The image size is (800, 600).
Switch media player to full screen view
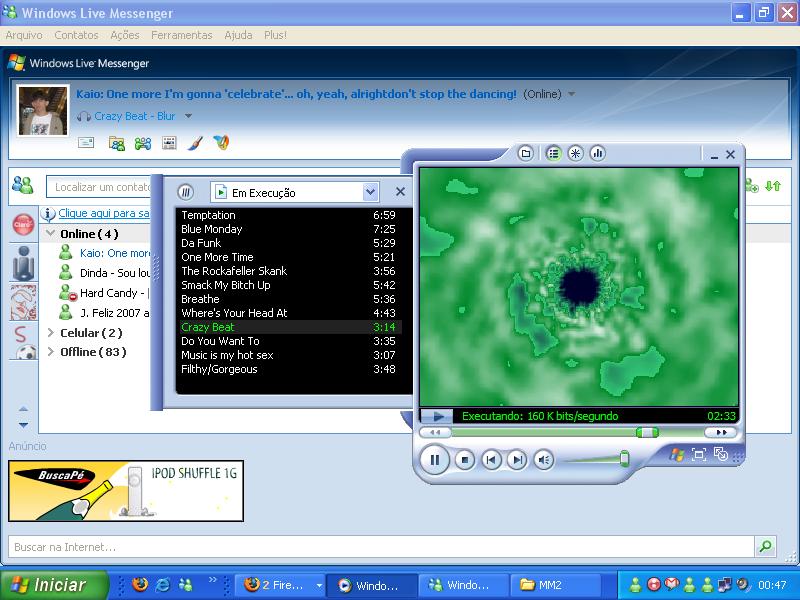point(698,454)
